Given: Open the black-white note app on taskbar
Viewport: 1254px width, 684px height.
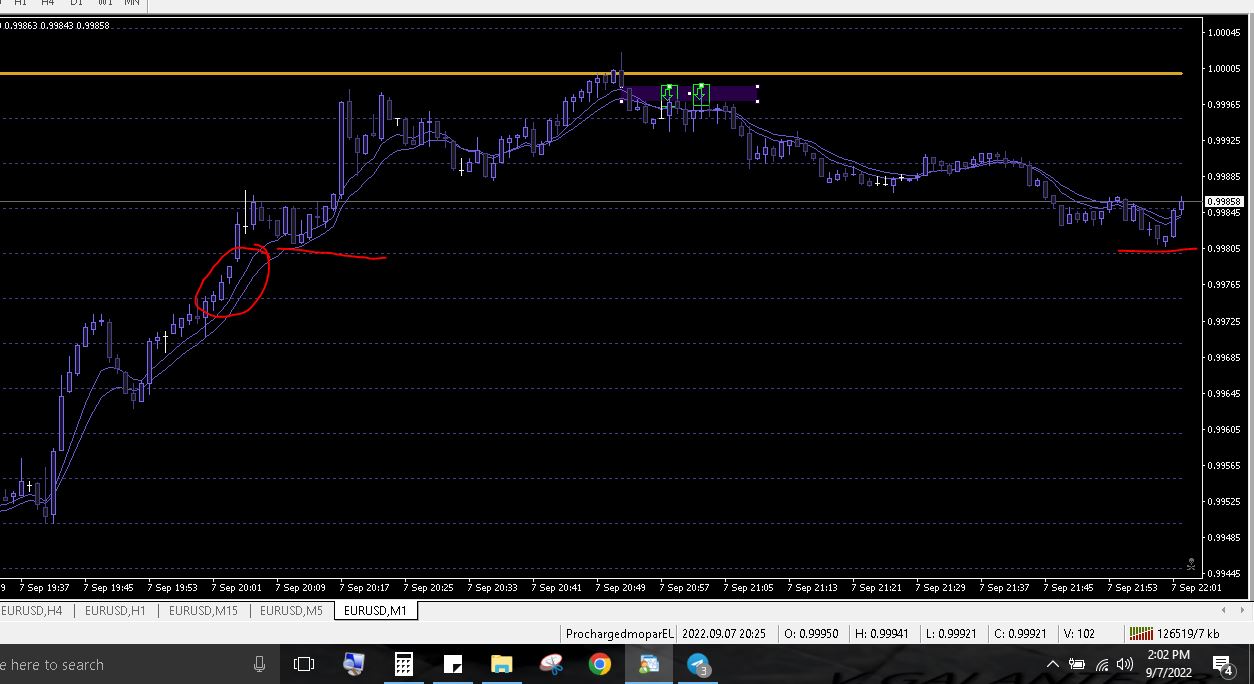Looking at the screenshot, I should (452, 664).
